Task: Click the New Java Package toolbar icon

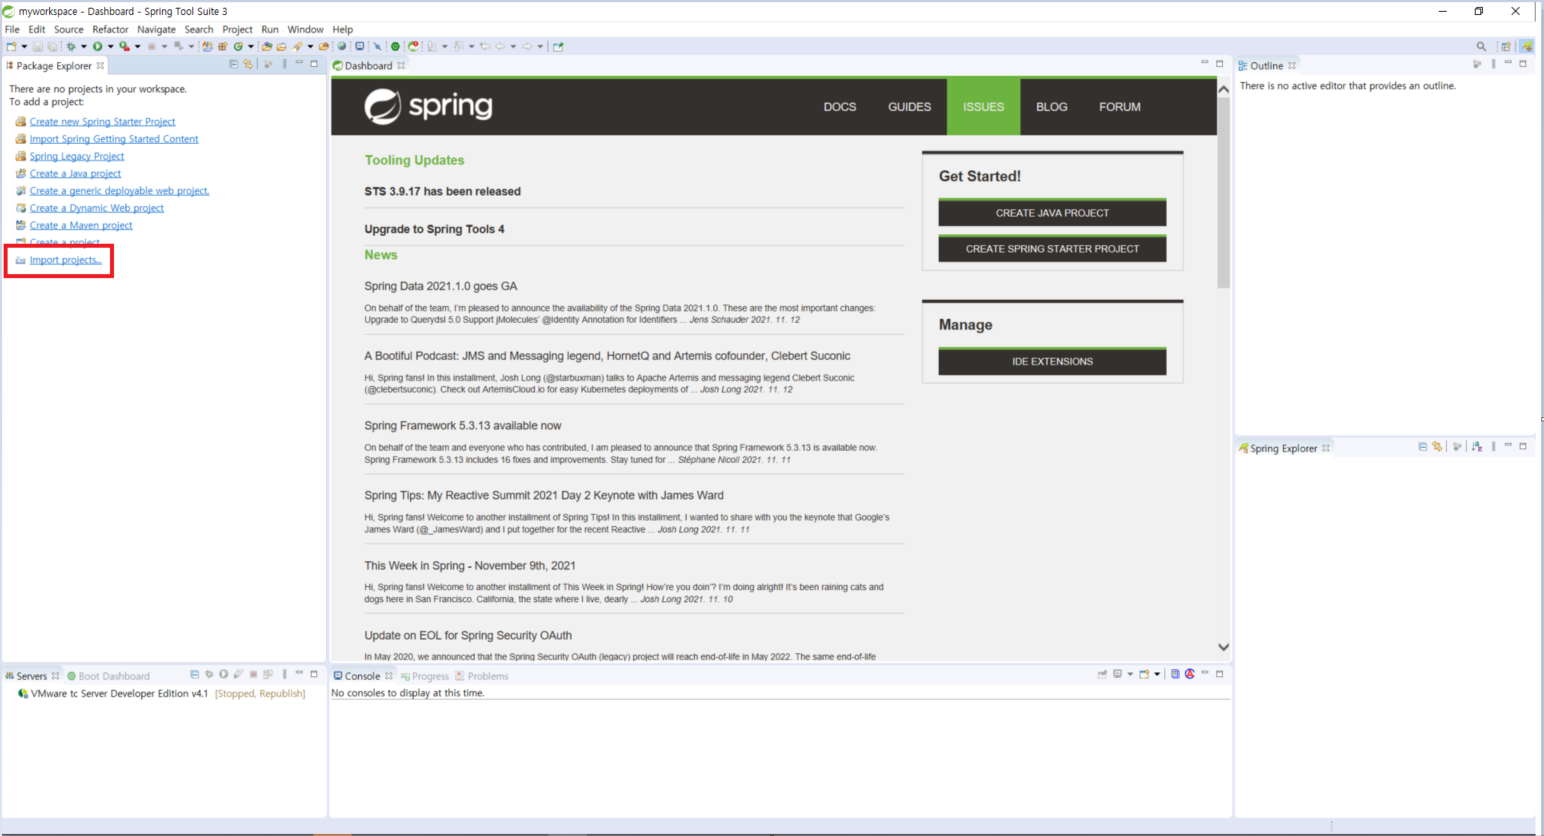Action: pos(222,46)
